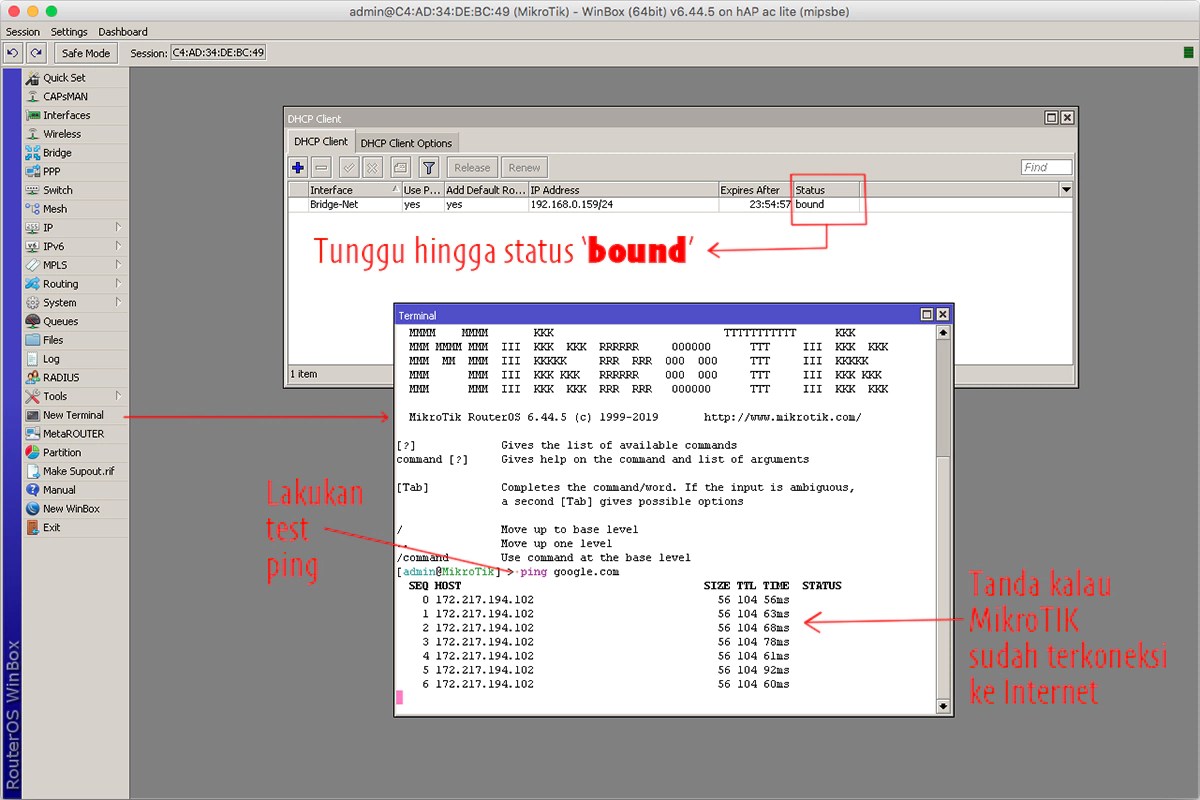This screenshot has width=1200, height=800.
Task: Sort by Status column header
Action: click(x=826, y=190)
